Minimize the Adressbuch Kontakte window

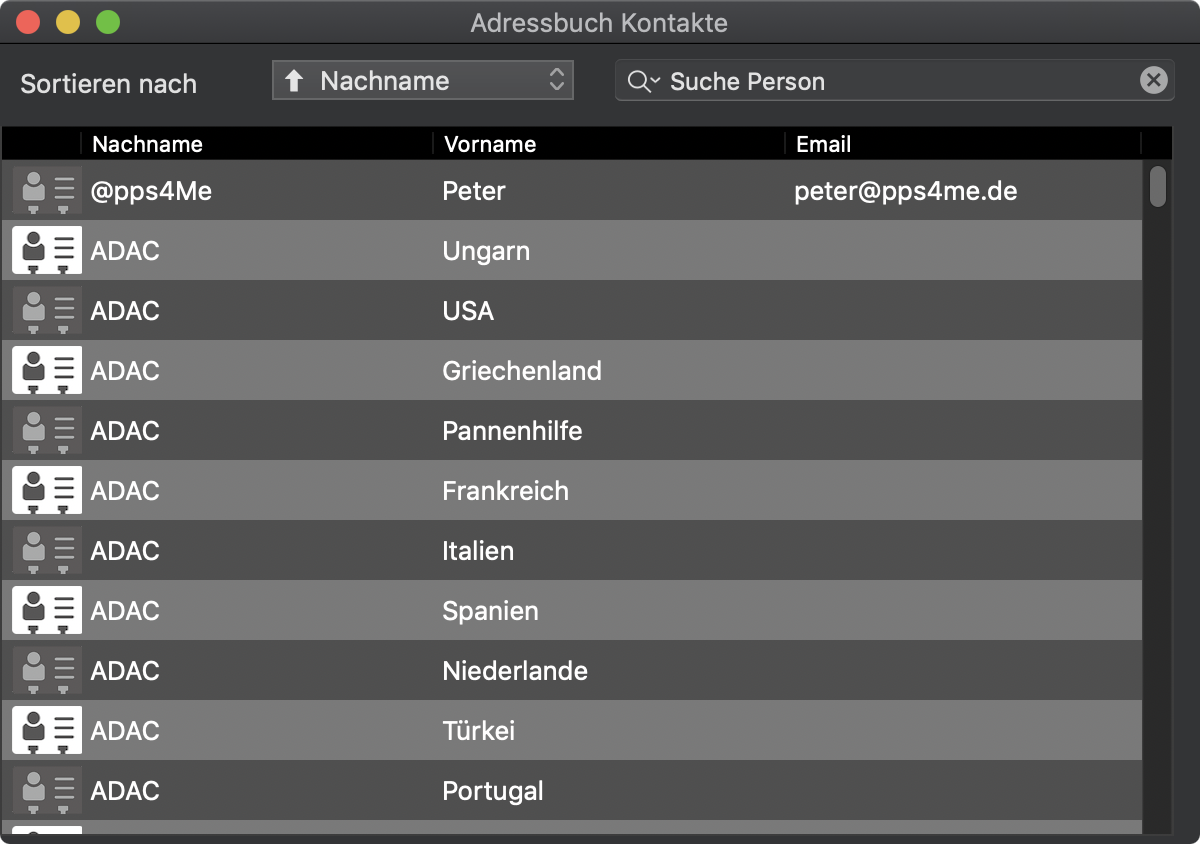pyautogui.click(x=68, y=22)
